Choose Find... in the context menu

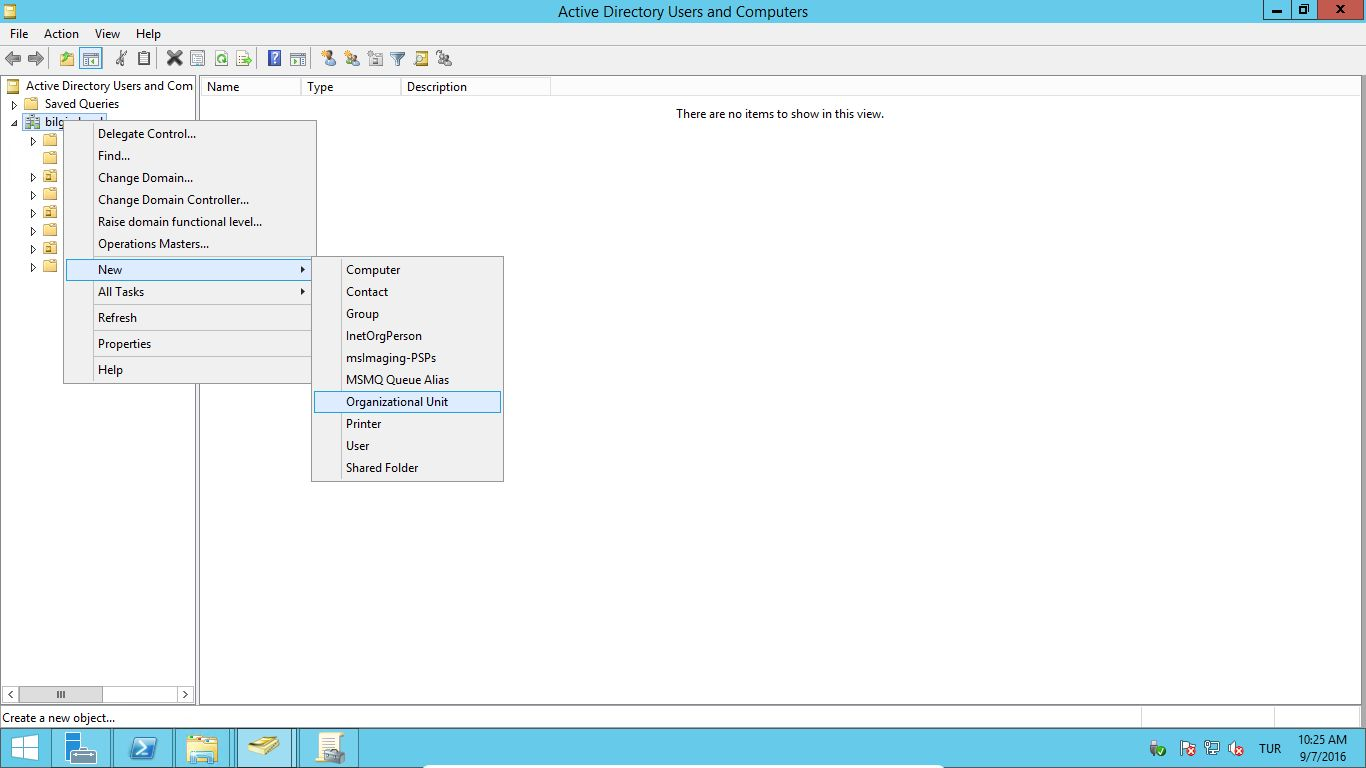[189, 156]
